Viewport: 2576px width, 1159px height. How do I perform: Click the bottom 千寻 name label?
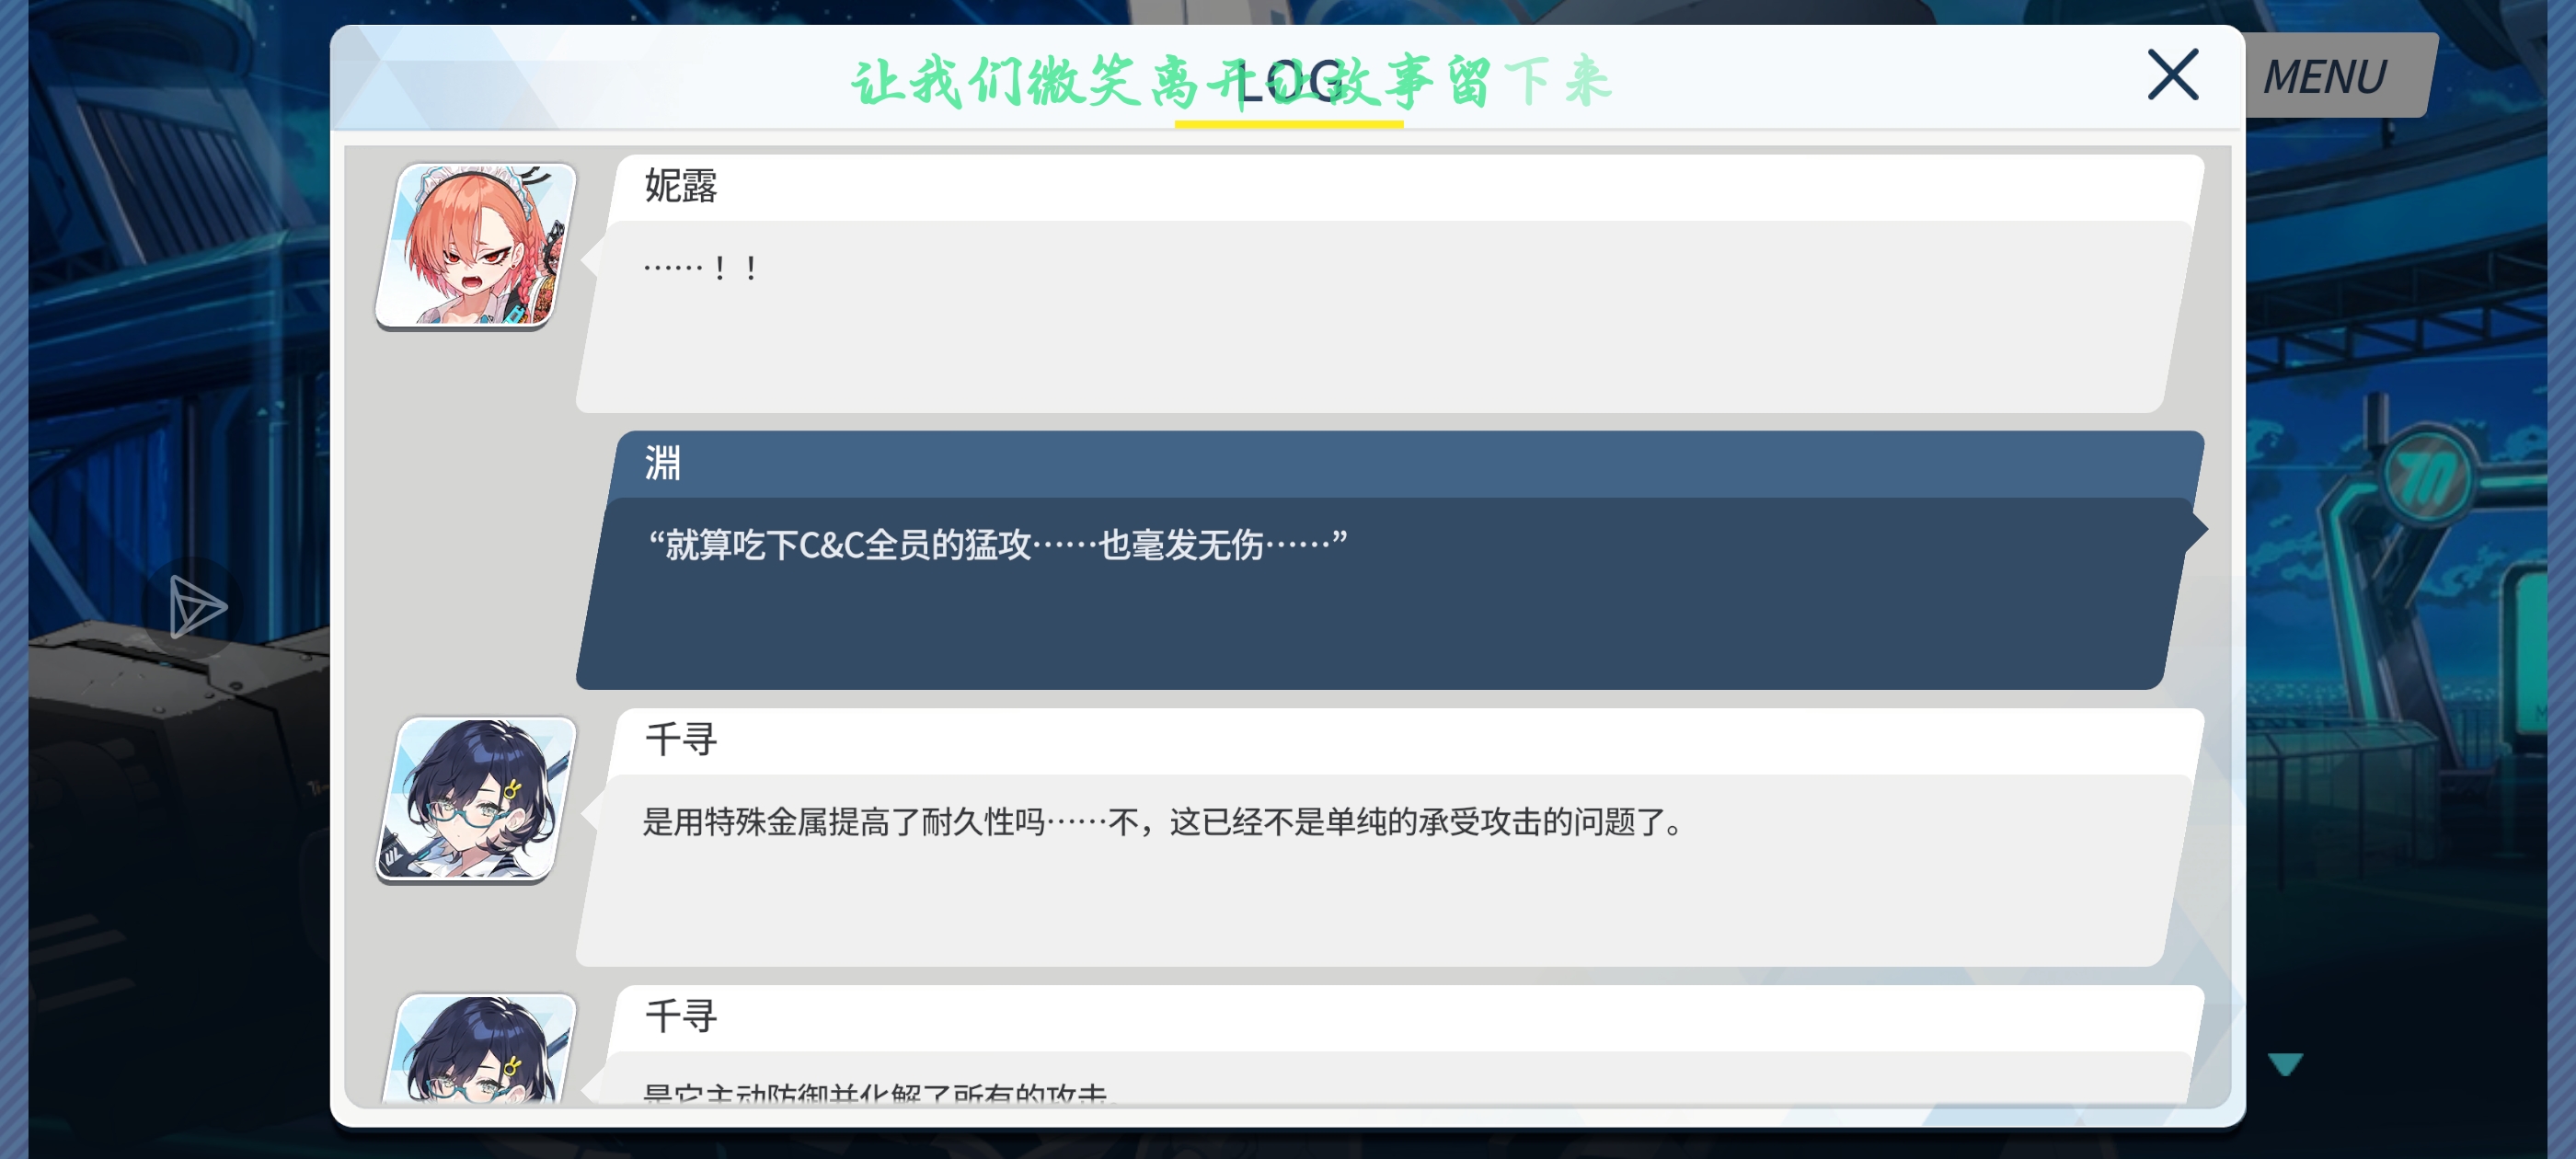click(x=681, y=1017)
